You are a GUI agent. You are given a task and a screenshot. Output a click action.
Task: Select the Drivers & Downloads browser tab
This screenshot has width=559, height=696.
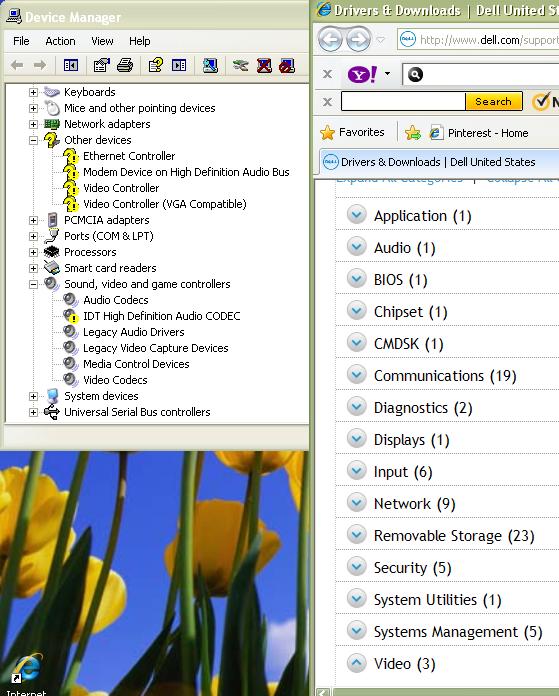pos(440,162)
